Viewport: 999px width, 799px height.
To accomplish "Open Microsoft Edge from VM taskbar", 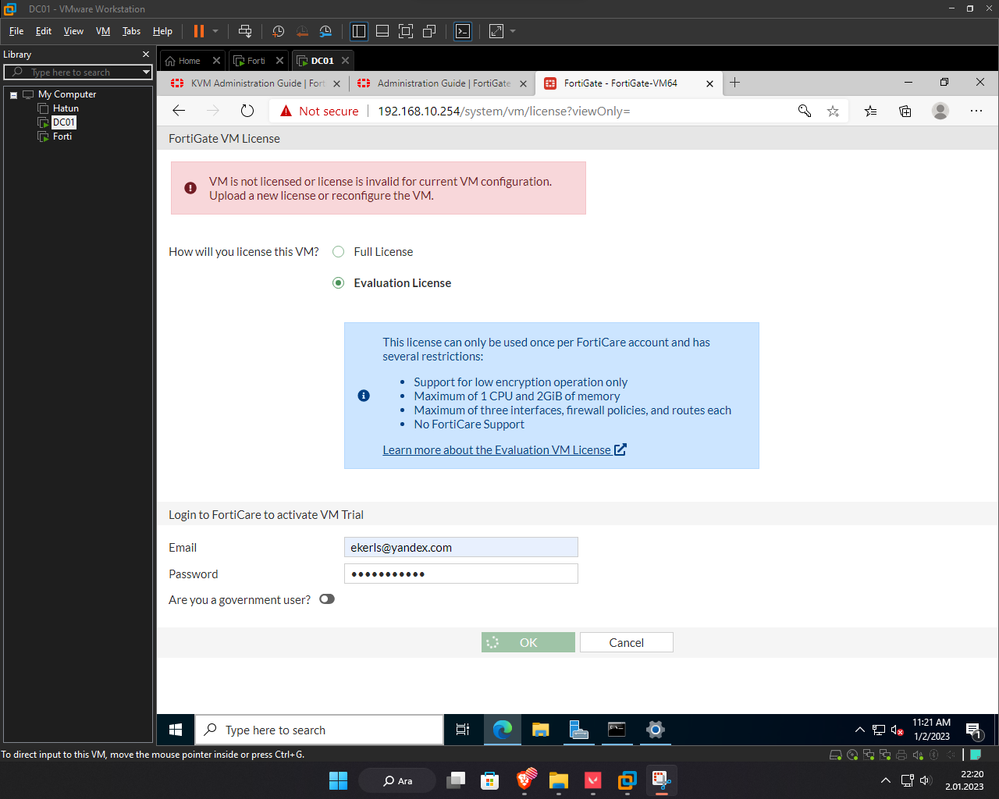I will click(502, 729).
